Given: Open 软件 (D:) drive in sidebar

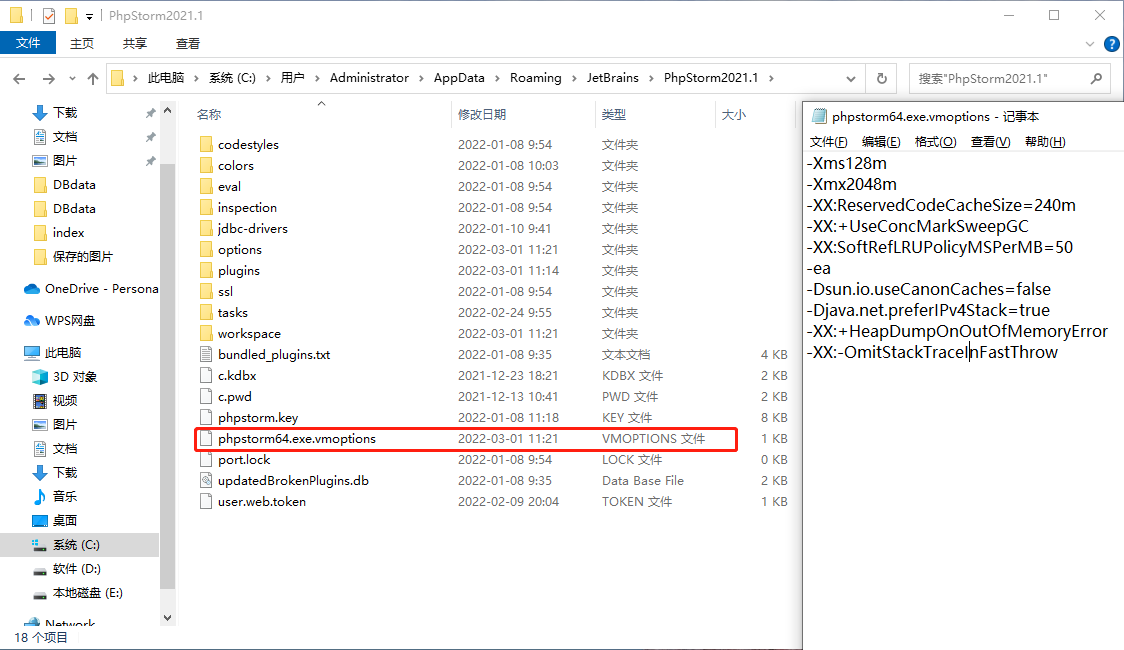Looking at the screenshot, I should click(x=76, y=569).
